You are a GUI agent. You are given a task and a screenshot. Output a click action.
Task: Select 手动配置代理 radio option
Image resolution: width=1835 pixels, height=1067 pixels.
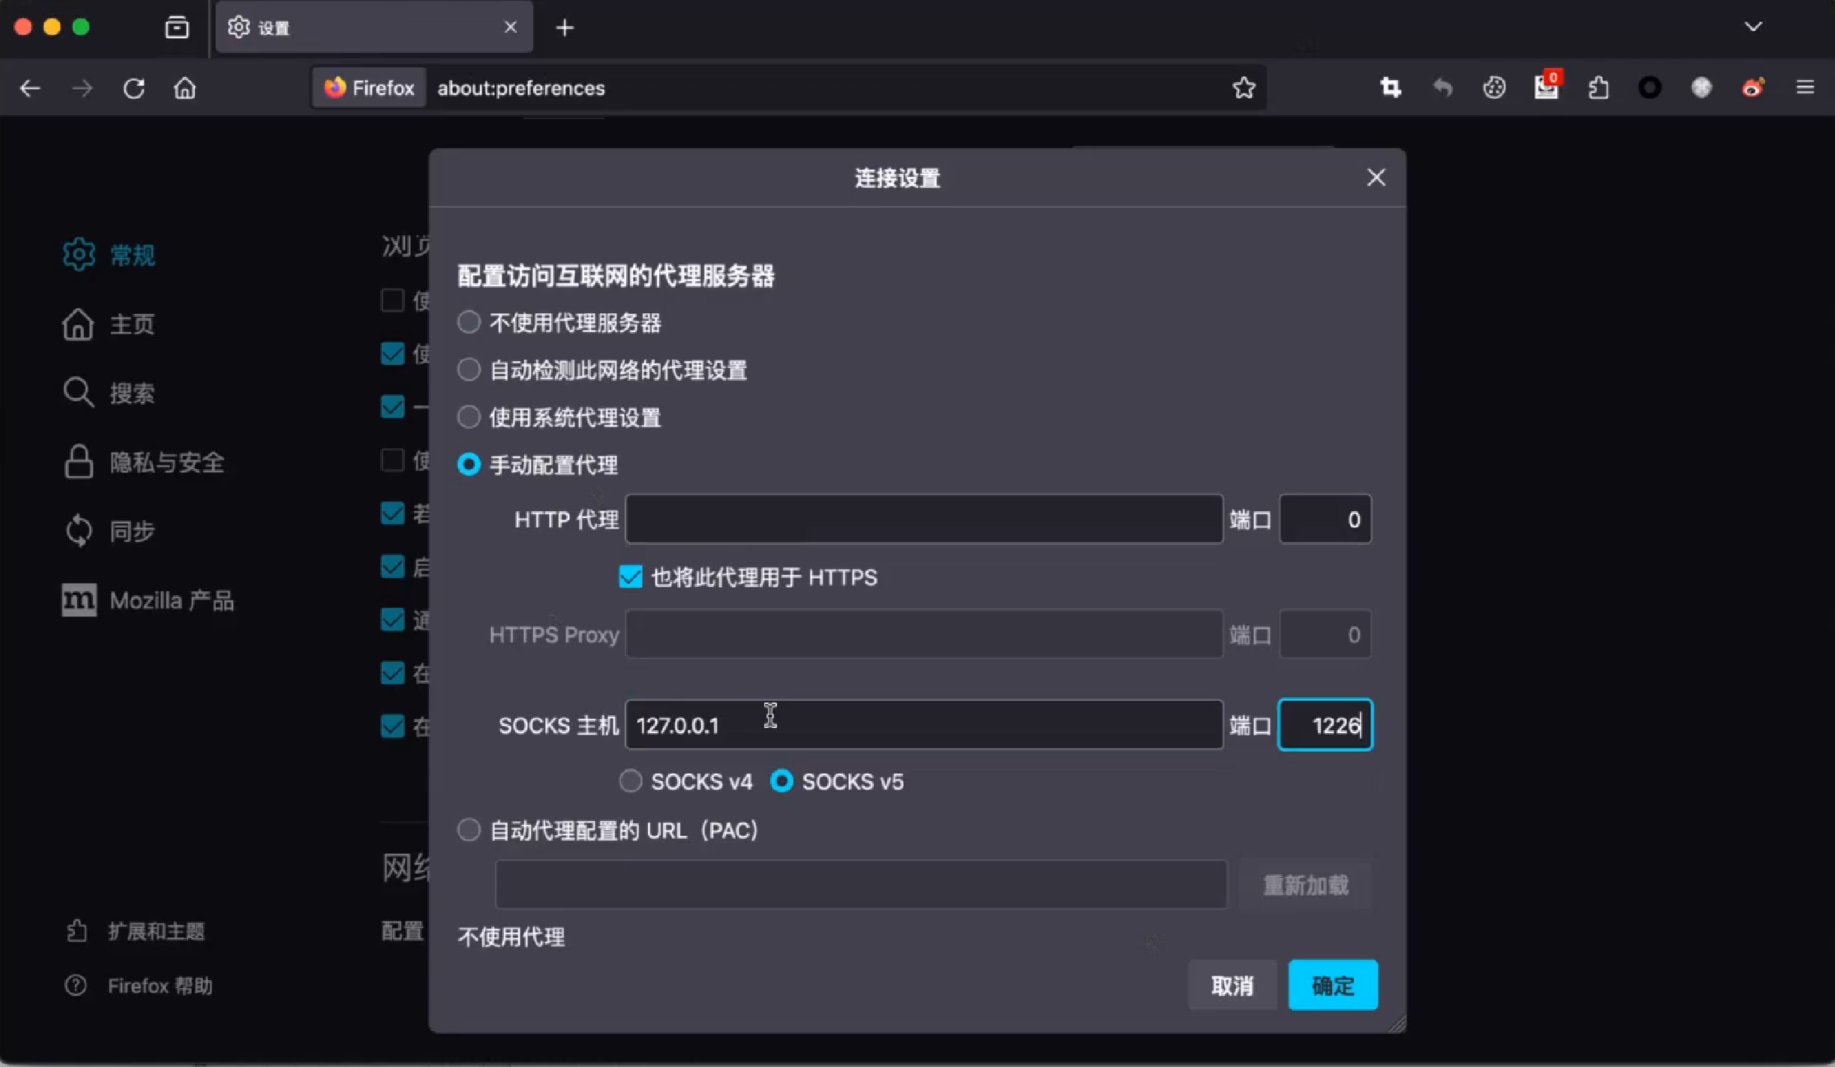[x=469, y=464]
